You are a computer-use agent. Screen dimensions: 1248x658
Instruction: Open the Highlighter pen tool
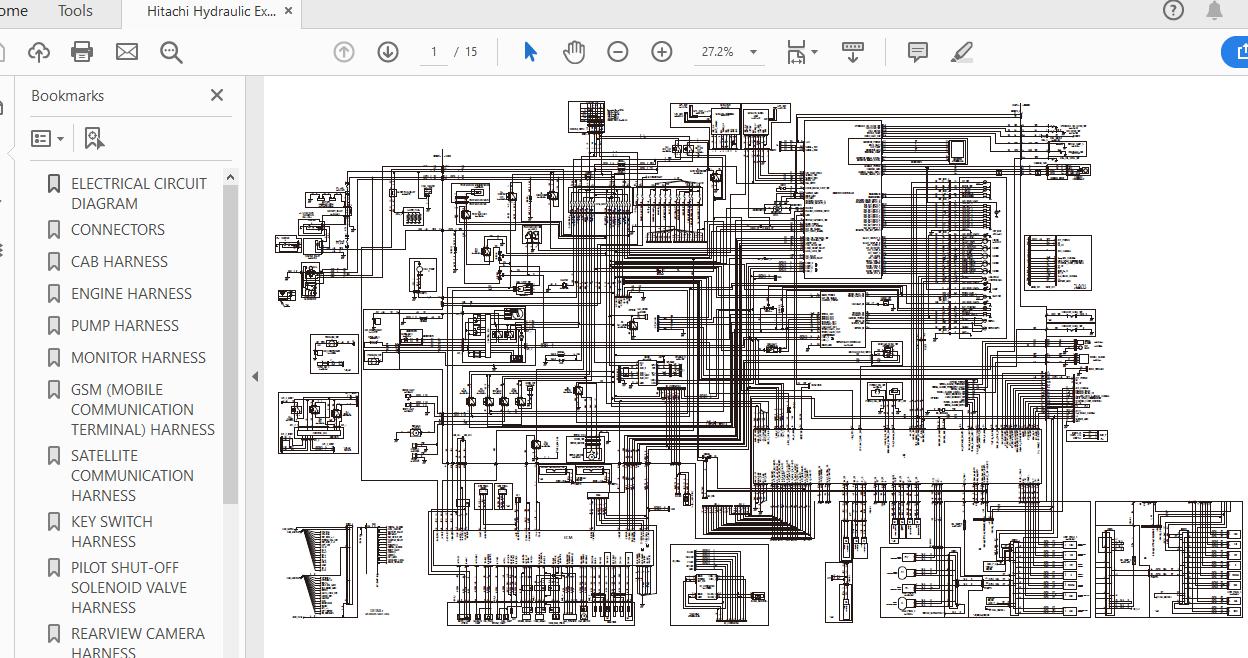961,51
